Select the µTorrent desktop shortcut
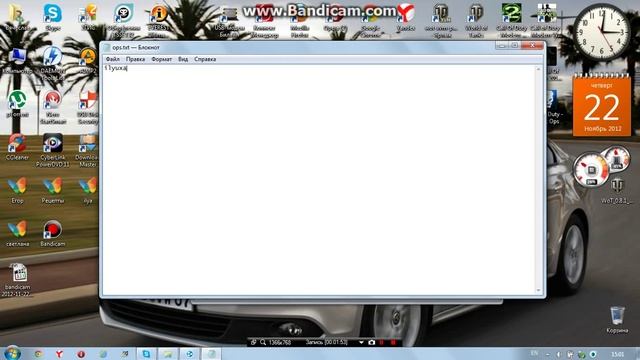 (17, 104)
